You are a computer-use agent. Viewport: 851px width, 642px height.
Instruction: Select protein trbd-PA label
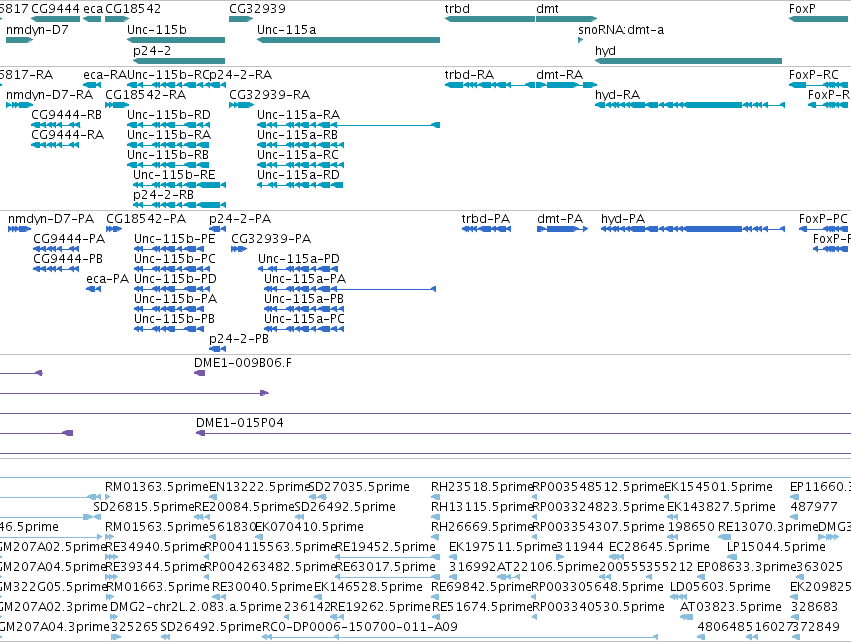point(486,219)
